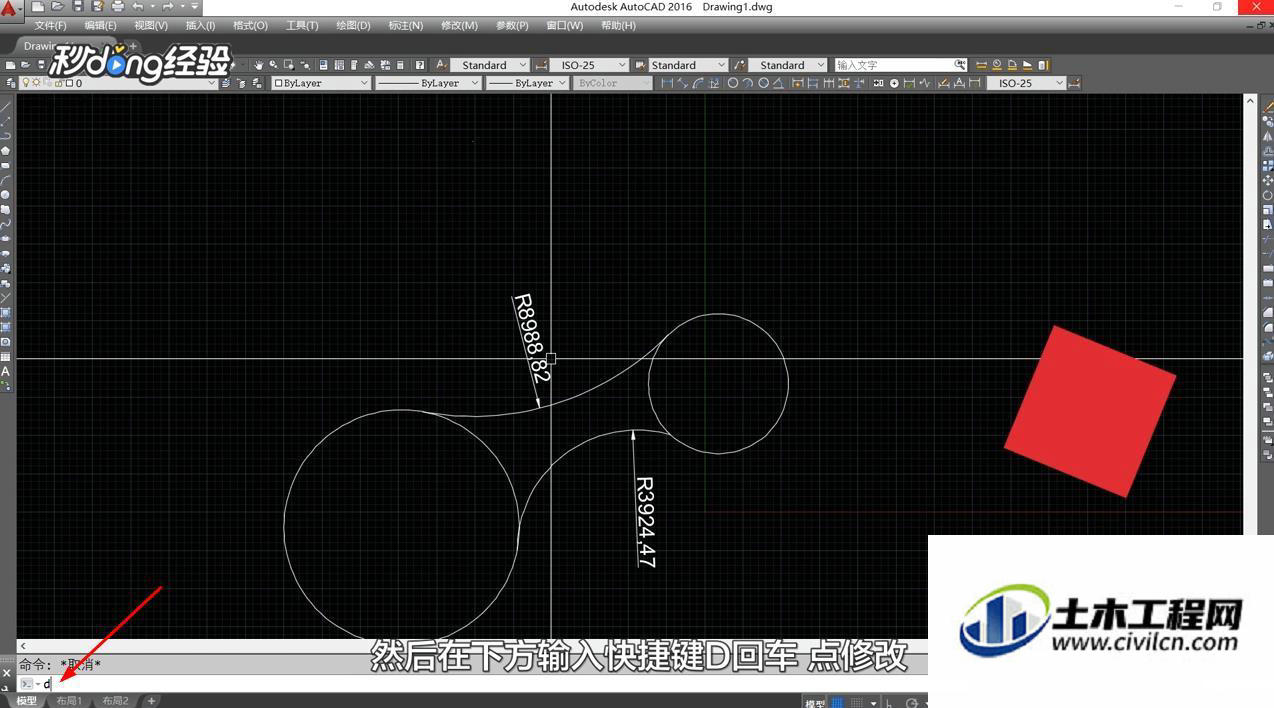This screenshot has height=708, width=1274.
Task: Select the Pan hand tool
Action: click(x=258, y=65)
